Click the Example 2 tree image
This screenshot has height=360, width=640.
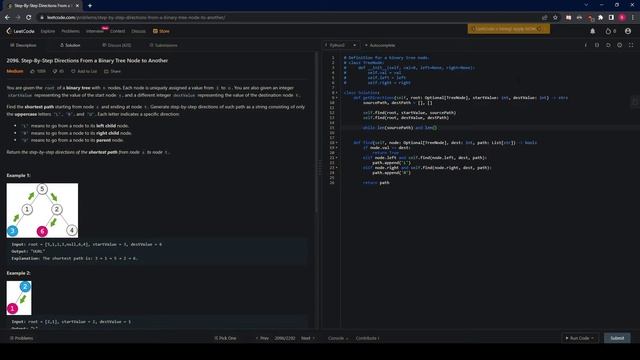coord(19,298)
